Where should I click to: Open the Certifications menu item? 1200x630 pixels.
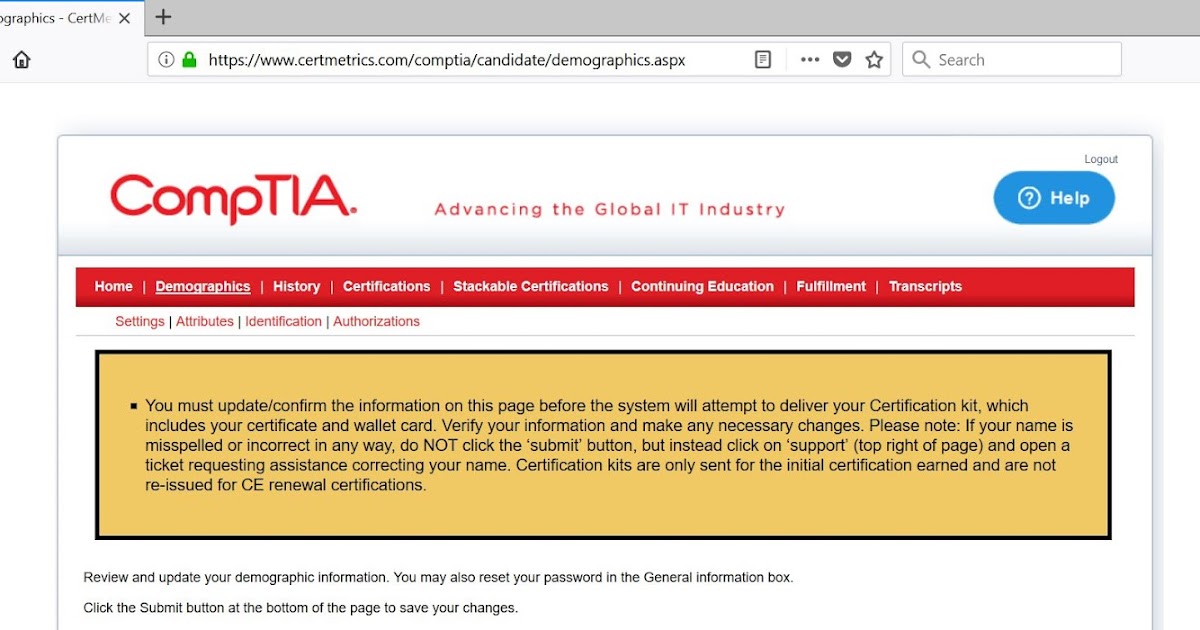tap(386, 286)
